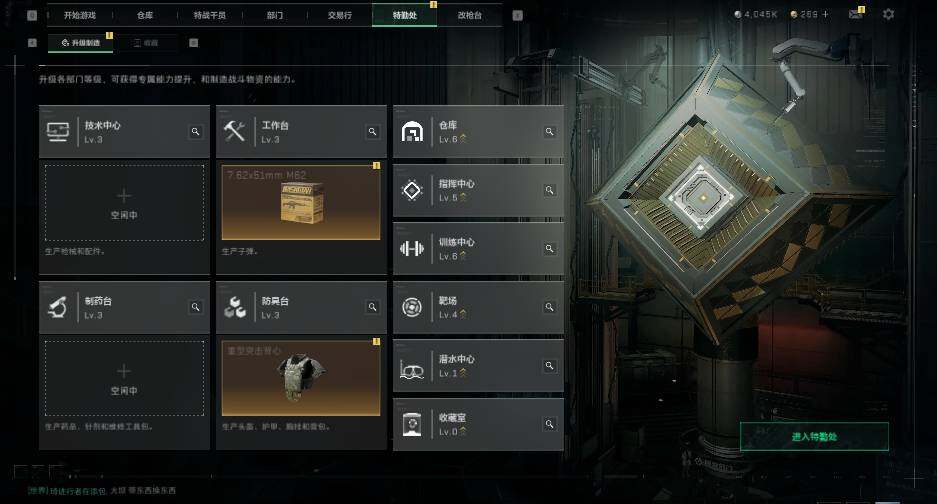Switch to 交易行 tab
Screen dimensions: 937x504
[x=339, y=15]
